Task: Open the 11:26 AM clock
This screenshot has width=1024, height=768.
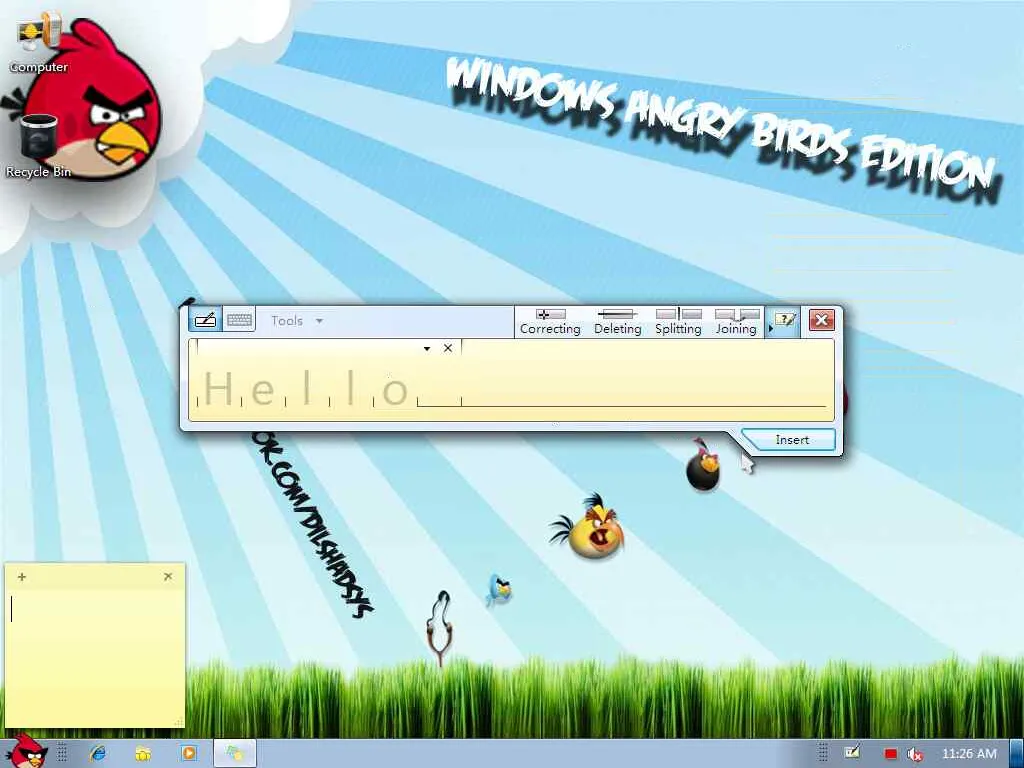Action: 969,754
